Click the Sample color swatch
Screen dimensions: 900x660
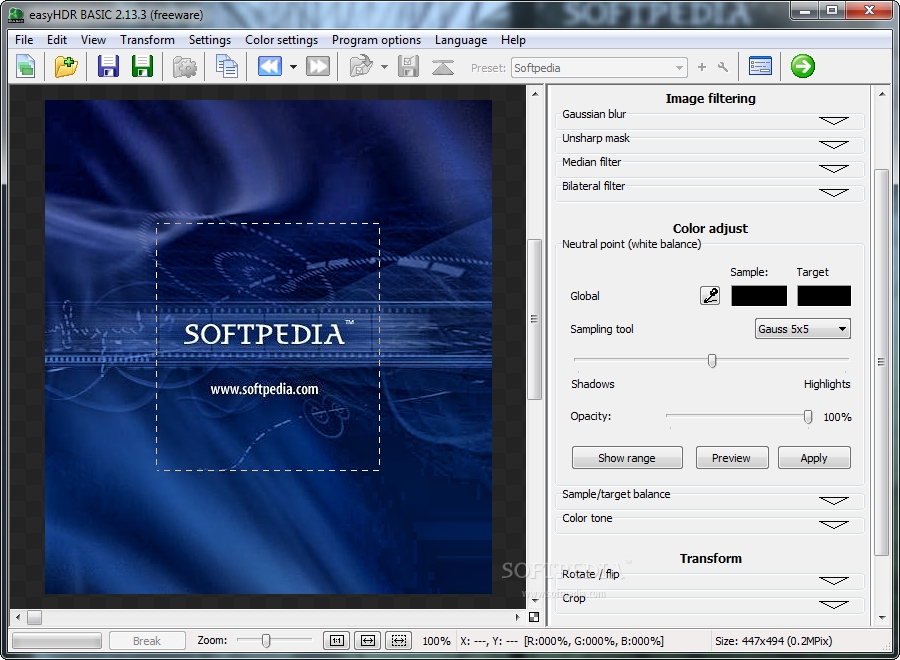tap(759, 296)
